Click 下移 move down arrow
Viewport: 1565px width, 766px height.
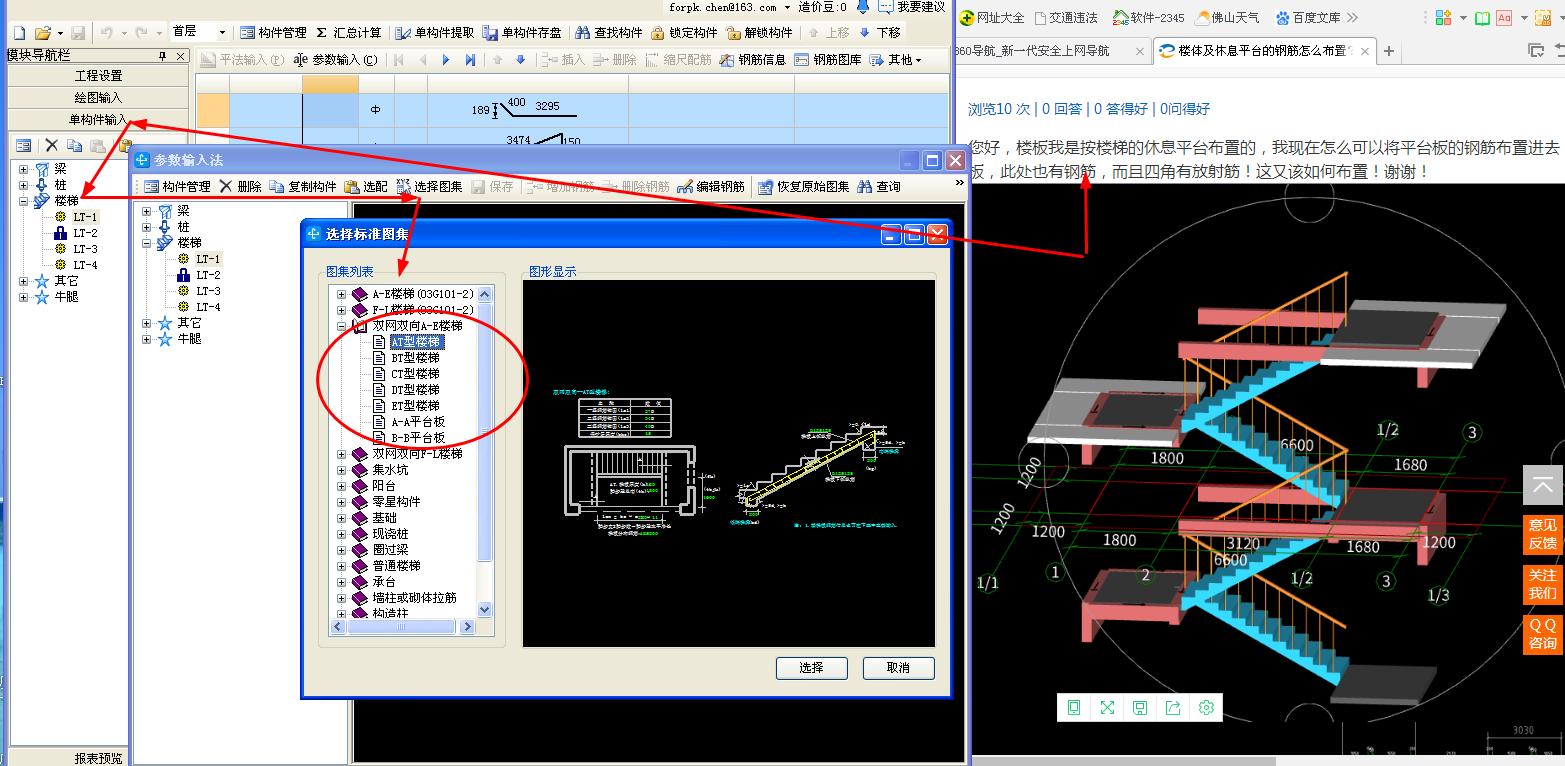(880, 33)
